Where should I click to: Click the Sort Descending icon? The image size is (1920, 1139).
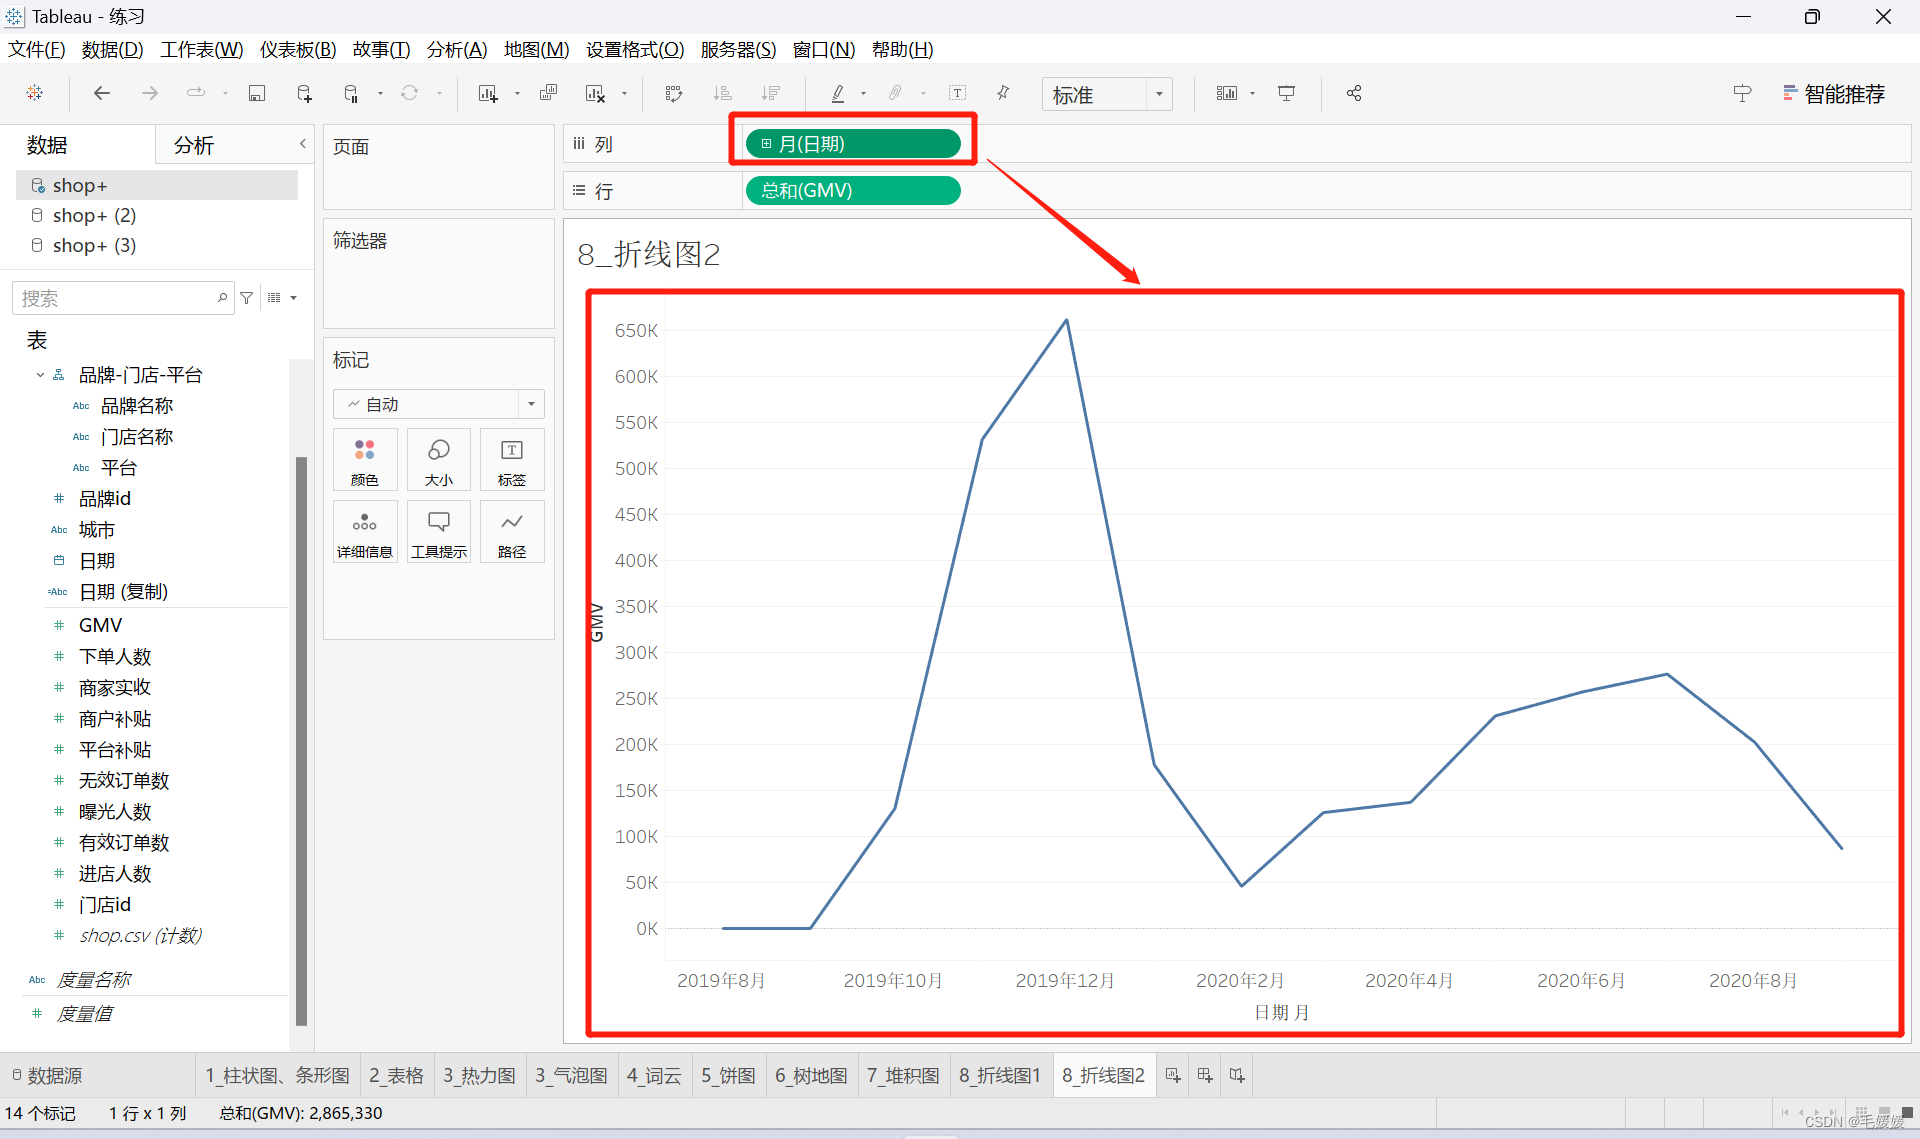[x=770, y=93]
